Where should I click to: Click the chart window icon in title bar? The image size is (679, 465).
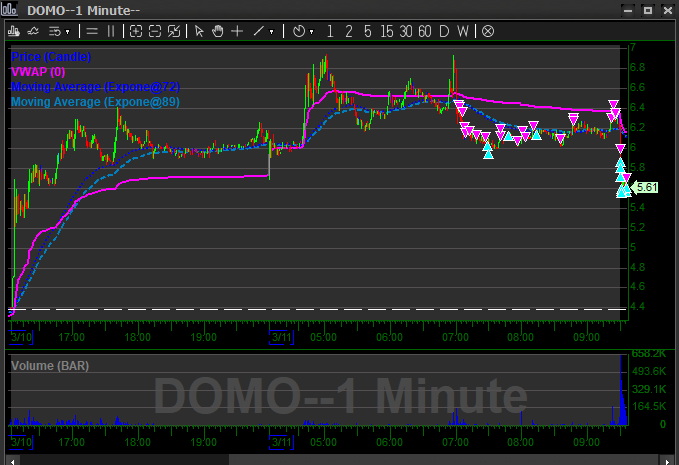click(9, 9)
